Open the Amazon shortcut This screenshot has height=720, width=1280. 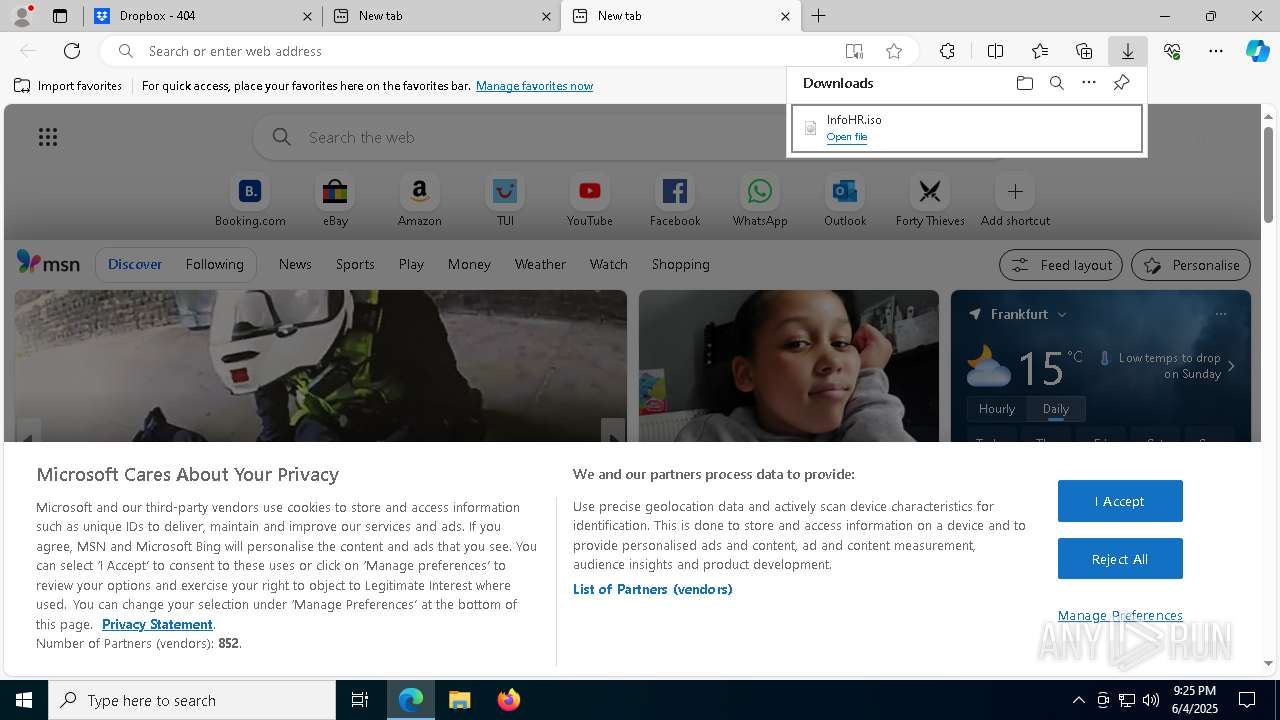(419, 200)
